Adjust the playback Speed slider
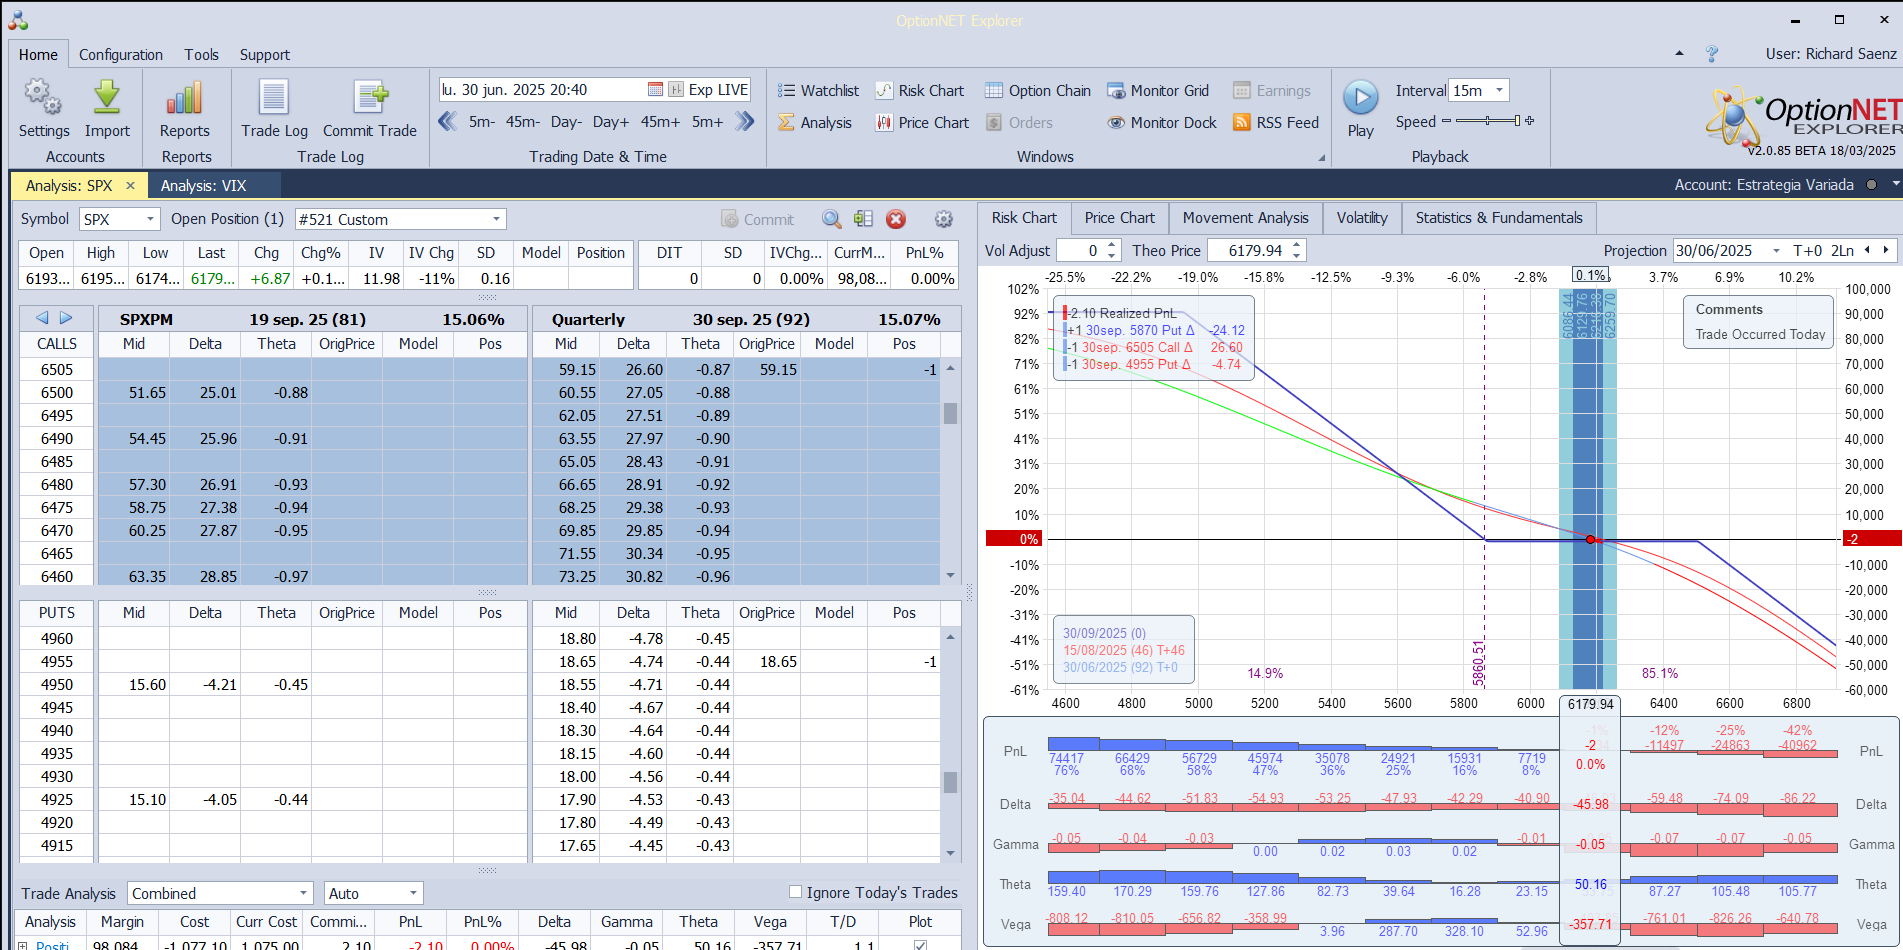This screenshot has width=1903, height=950. click(x=1487, y=121)
